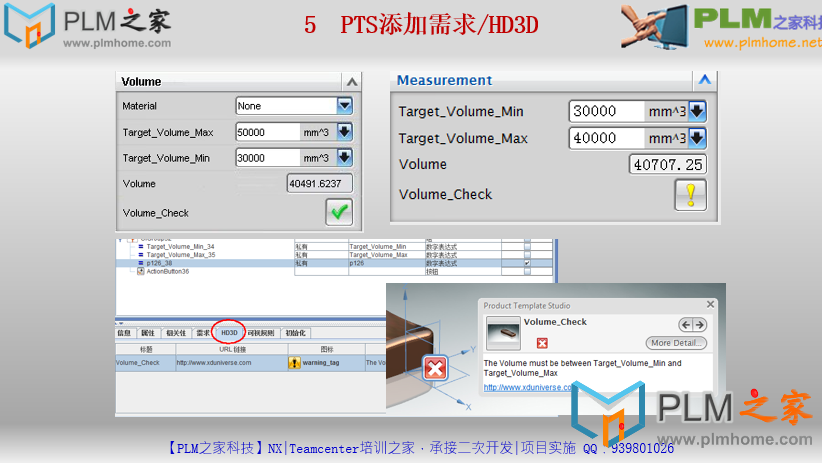Screen dimensions: 822x463
Task: Click the expression icon beside Target_Volume_Min_34
Action: [x=140, y=246]
